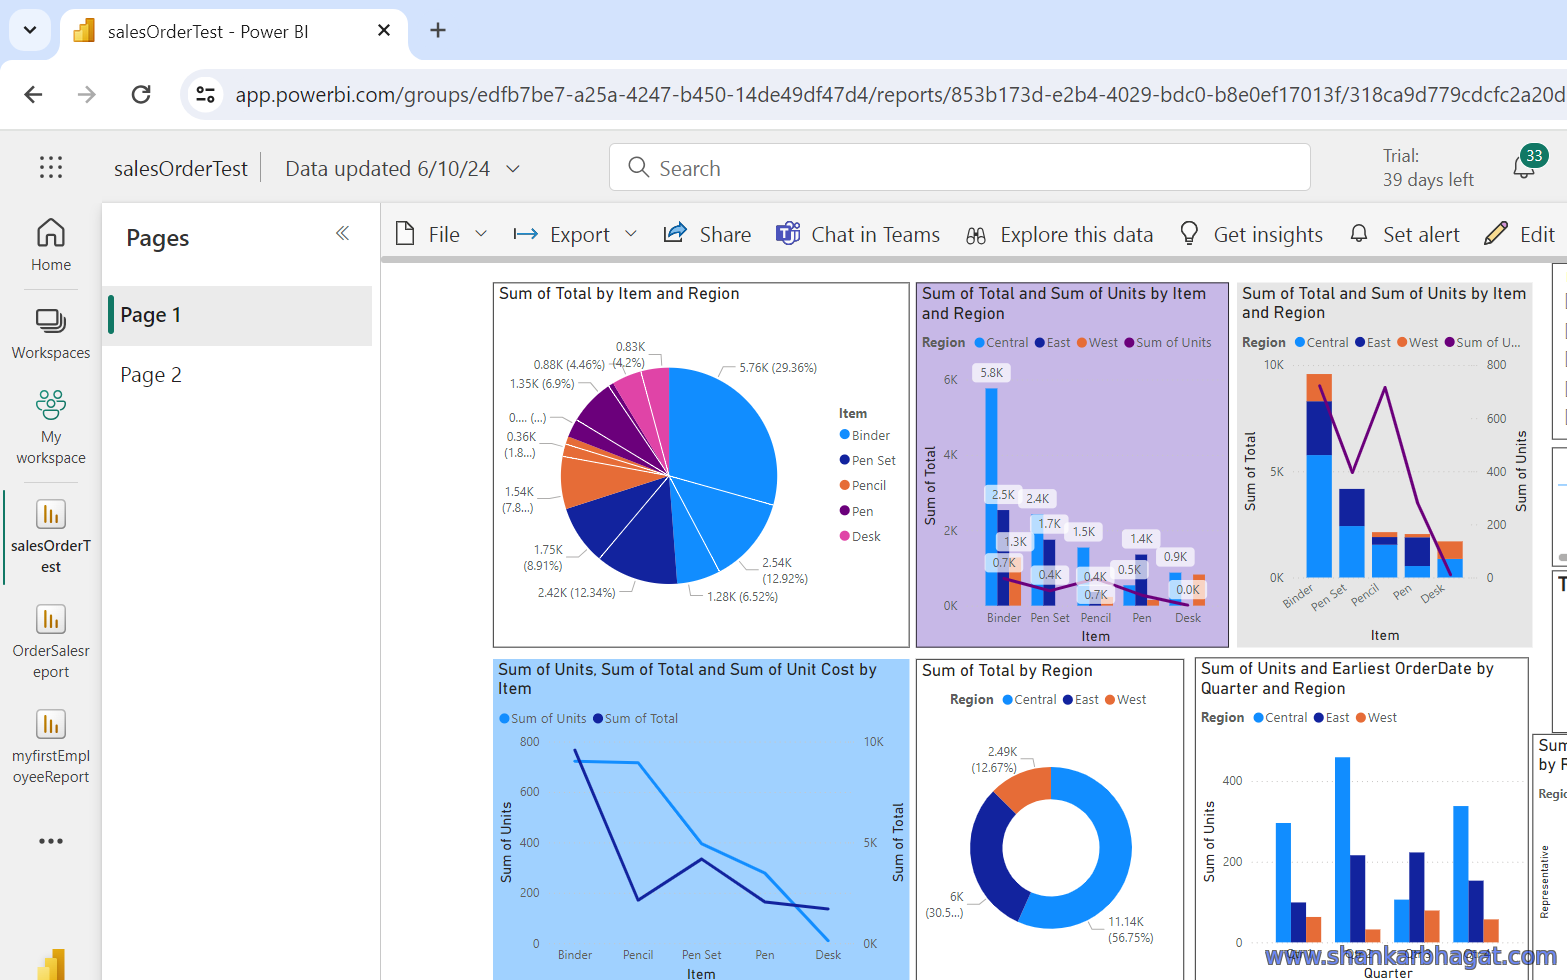This screenshot has width=1567, height=980.
Task: Click Sum of Total by Item and Region title
Action: click(x=619, y=293)
